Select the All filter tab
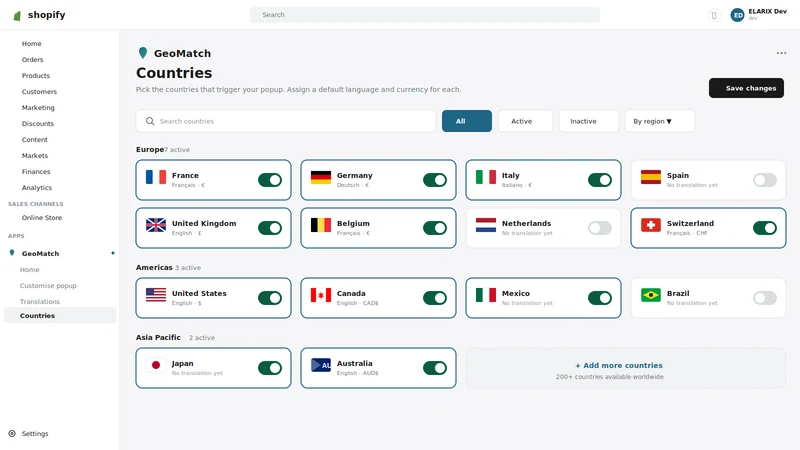Image resolution: width=800 pixels, height=450 pixels. pos(467,121)
